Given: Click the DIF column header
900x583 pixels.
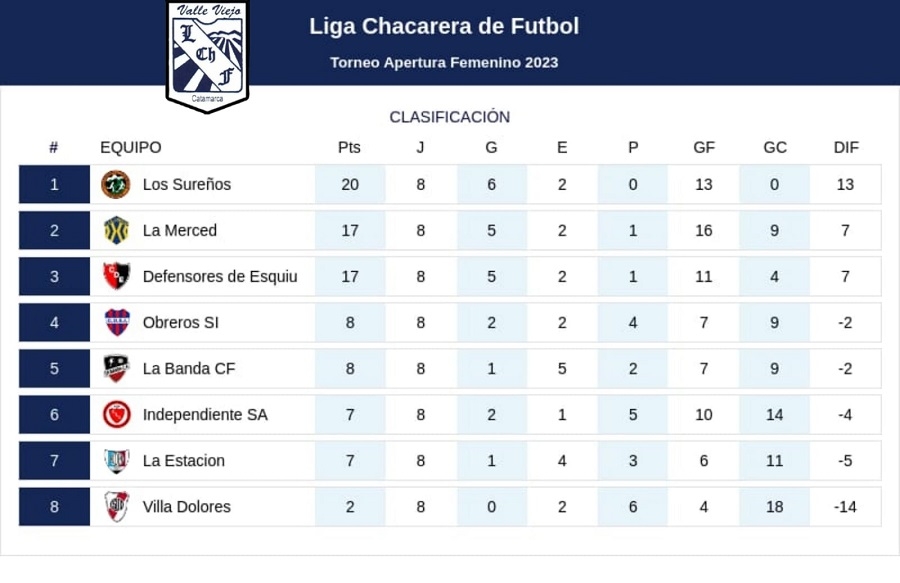Looking at the screenshot, I should 846,148.
